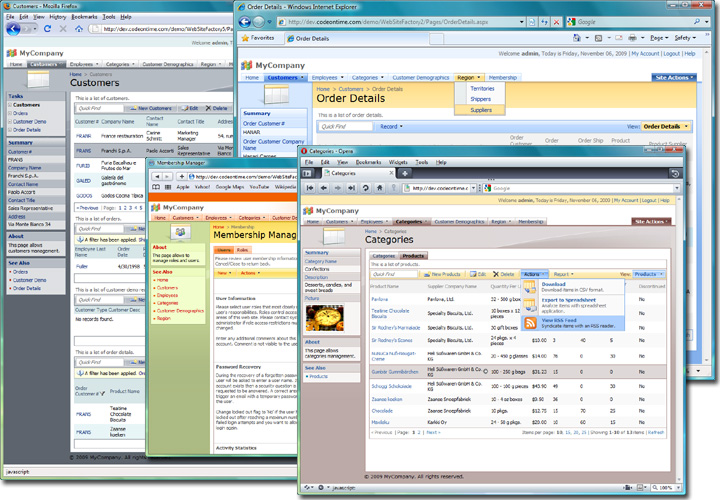Click New Products button in Categories page
The width and height of the screenshot is (720, 500).
click(442, 274)
